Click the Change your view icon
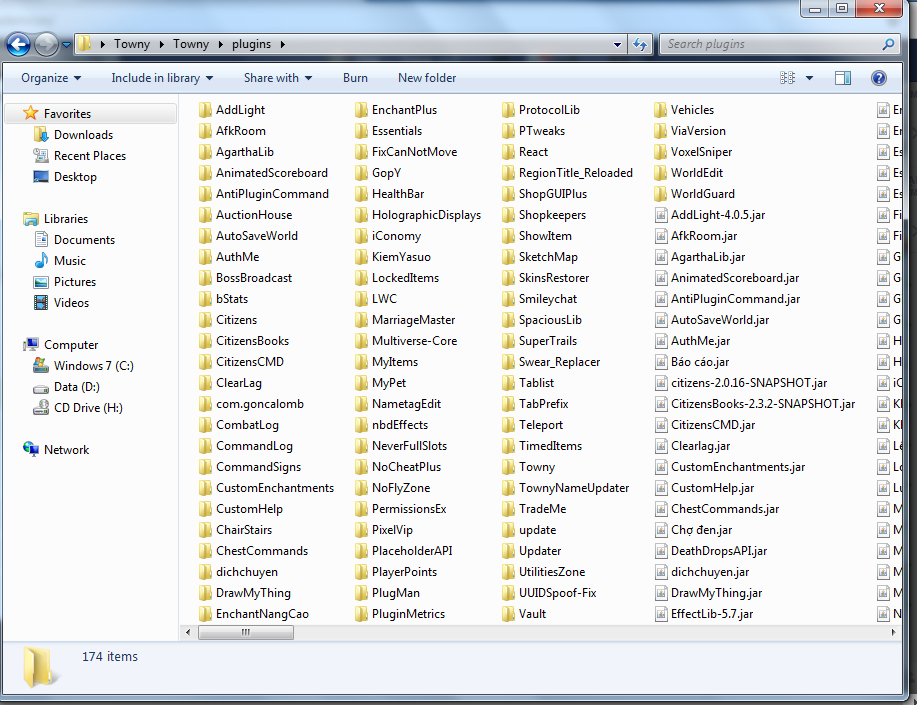The height and width of the screenshot is (705, 917). pos(787,78)
